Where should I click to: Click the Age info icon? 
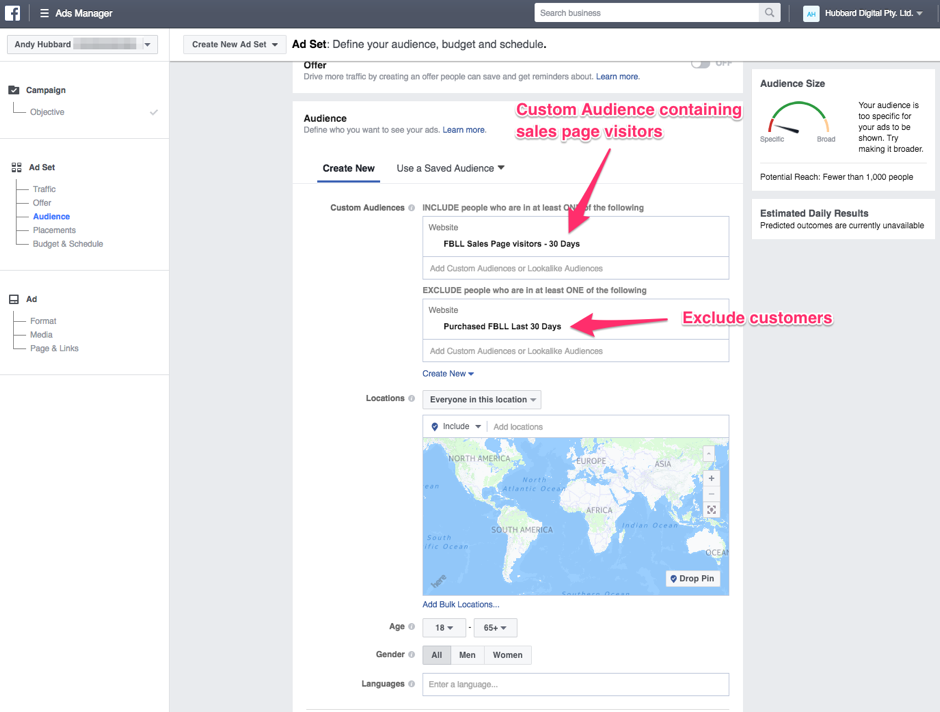(x=411, y=627)
